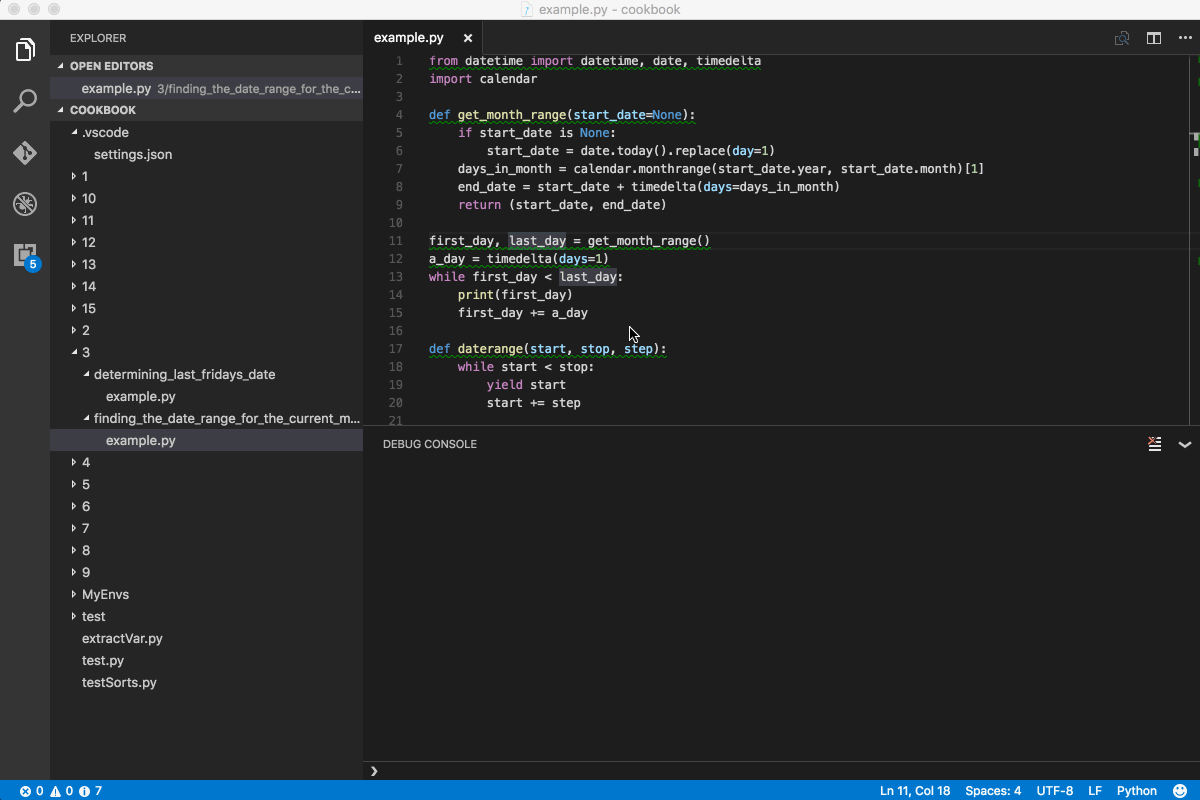1200x800 pixels.
Task: Click the DEBUG CONSOLE panel title
Action: [429, 444]
